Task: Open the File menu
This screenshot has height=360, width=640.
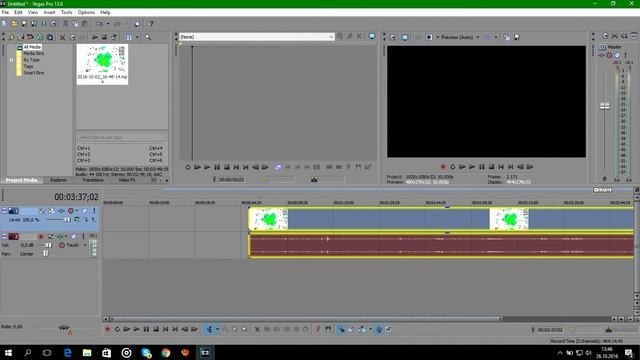Action: (x=5, y=12)
